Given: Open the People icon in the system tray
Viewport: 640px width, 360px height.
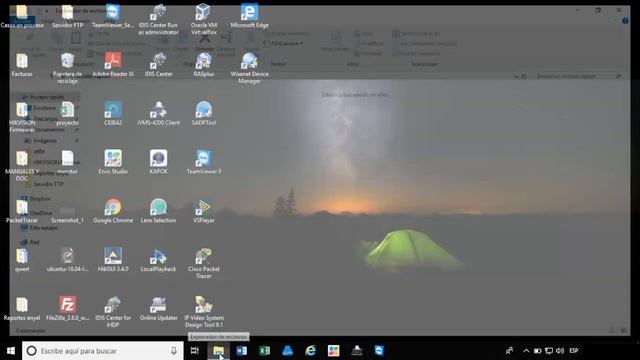Looking at the screenshot, I should pyautogui.click(x=509, y=351).
